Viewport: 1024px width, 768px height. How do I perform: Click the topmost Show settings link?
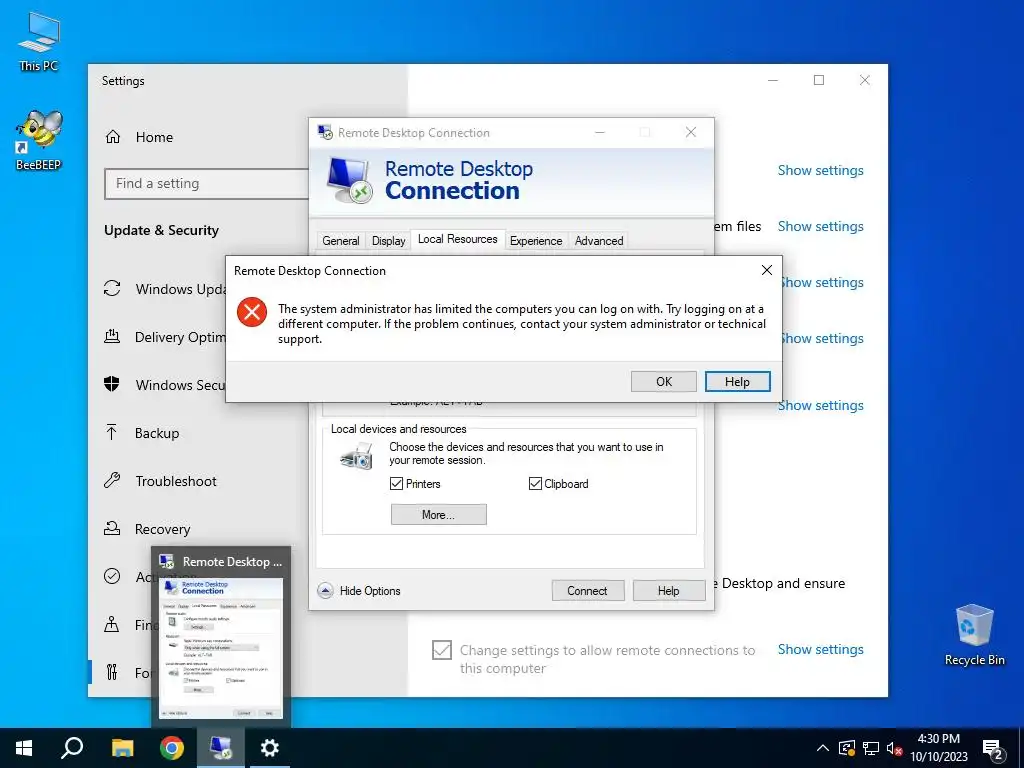[x=820, y=170]
